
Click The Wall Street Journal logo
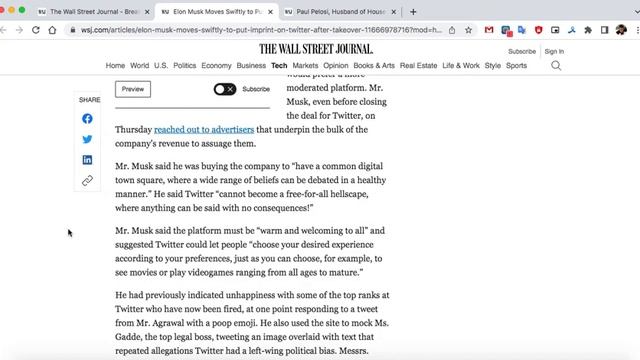coord(316,49)
